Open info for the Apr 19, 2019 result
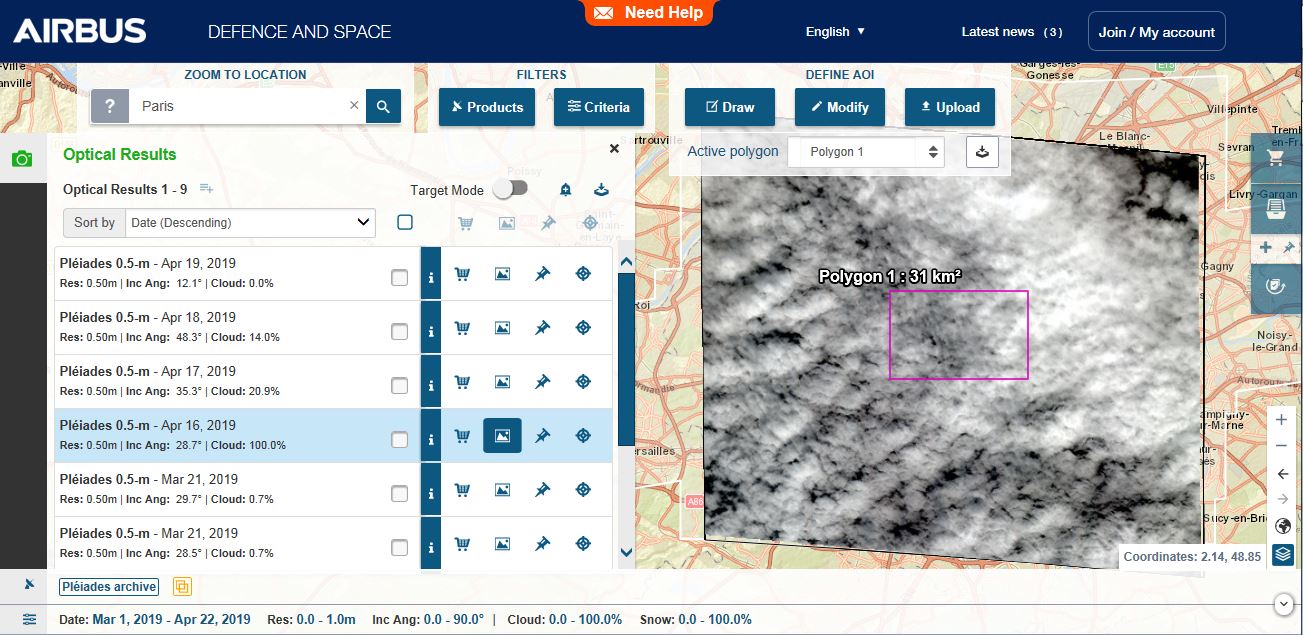1303x635 pixels. coord(431,274)
